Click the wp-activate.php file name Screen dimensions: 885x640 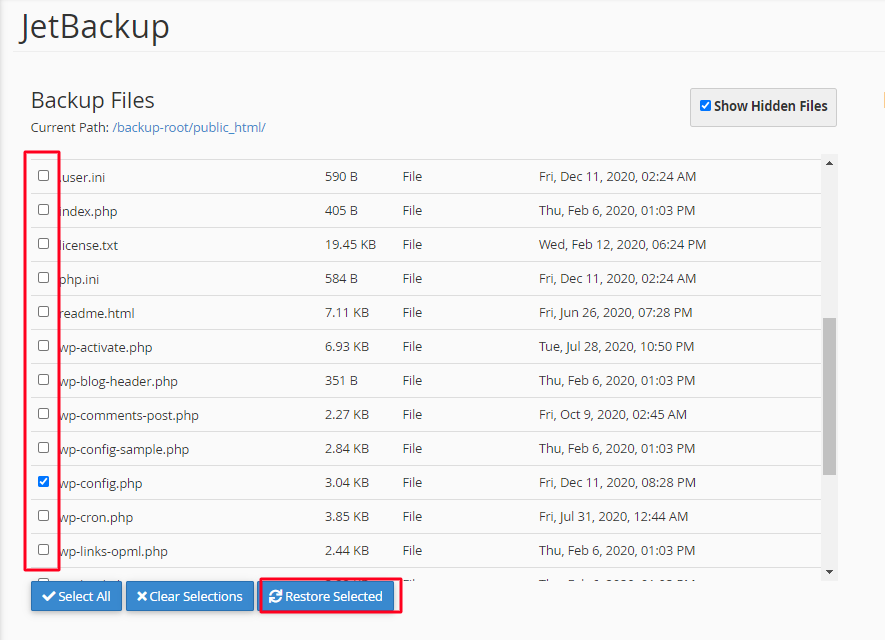(106, 347)
